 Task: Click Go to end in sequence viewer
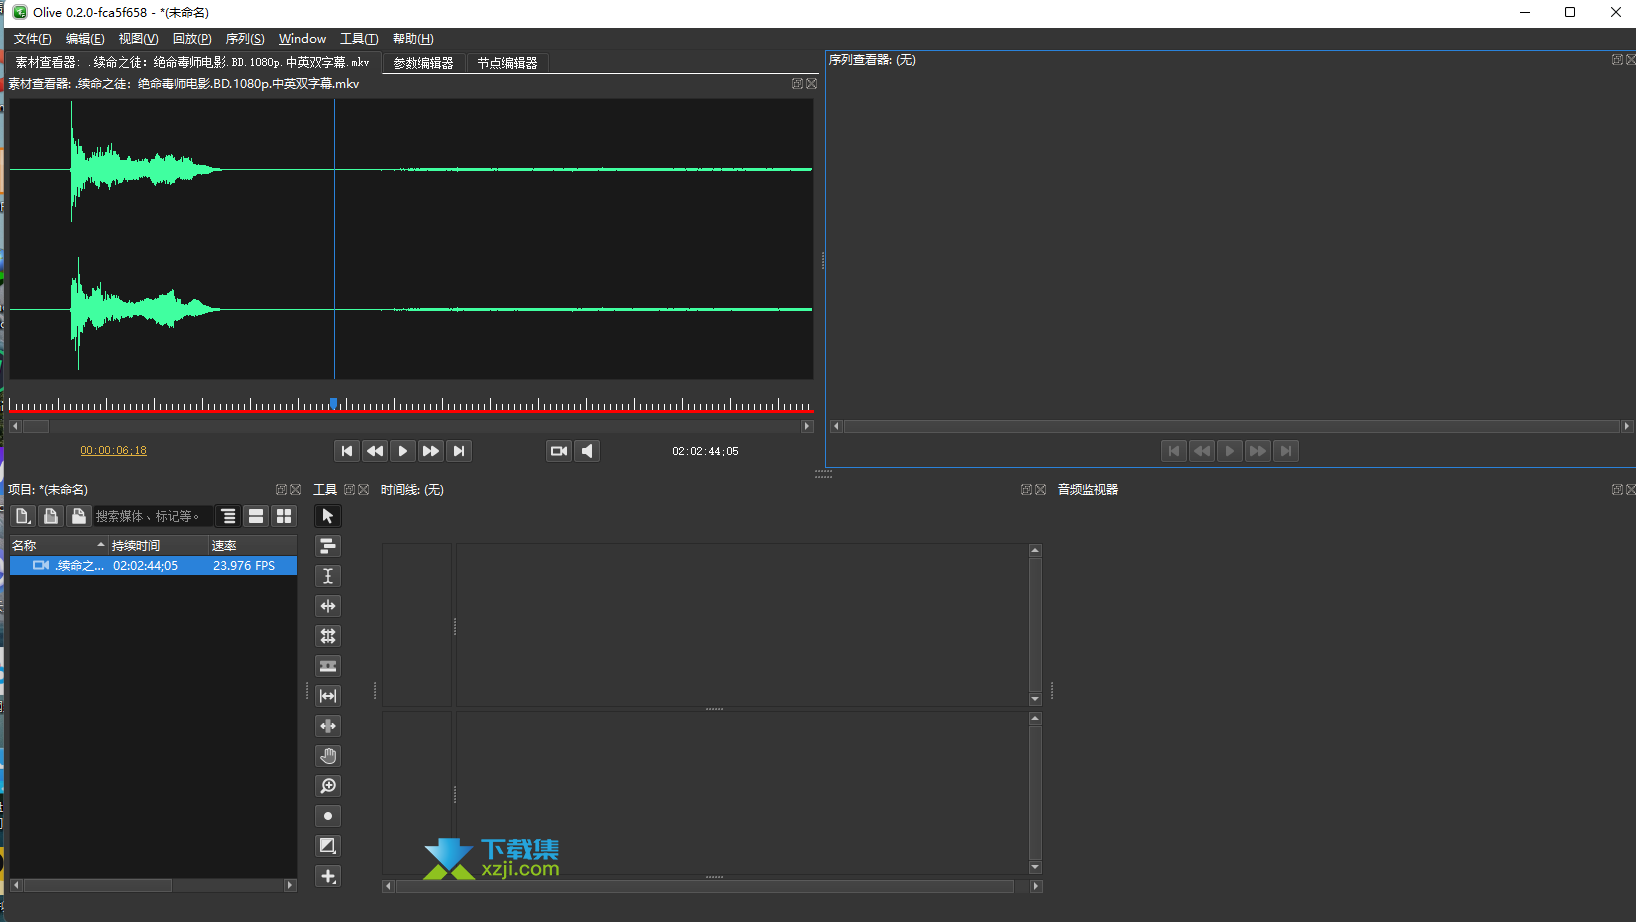pos(1286,451)
